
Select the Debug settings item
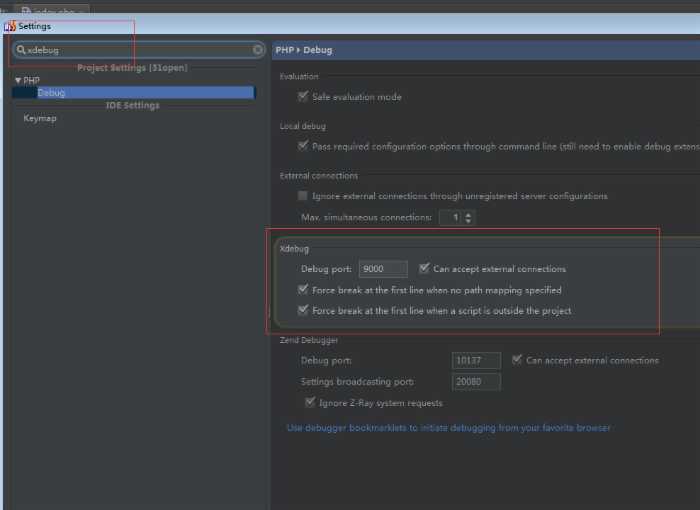(x=133, y=92)
